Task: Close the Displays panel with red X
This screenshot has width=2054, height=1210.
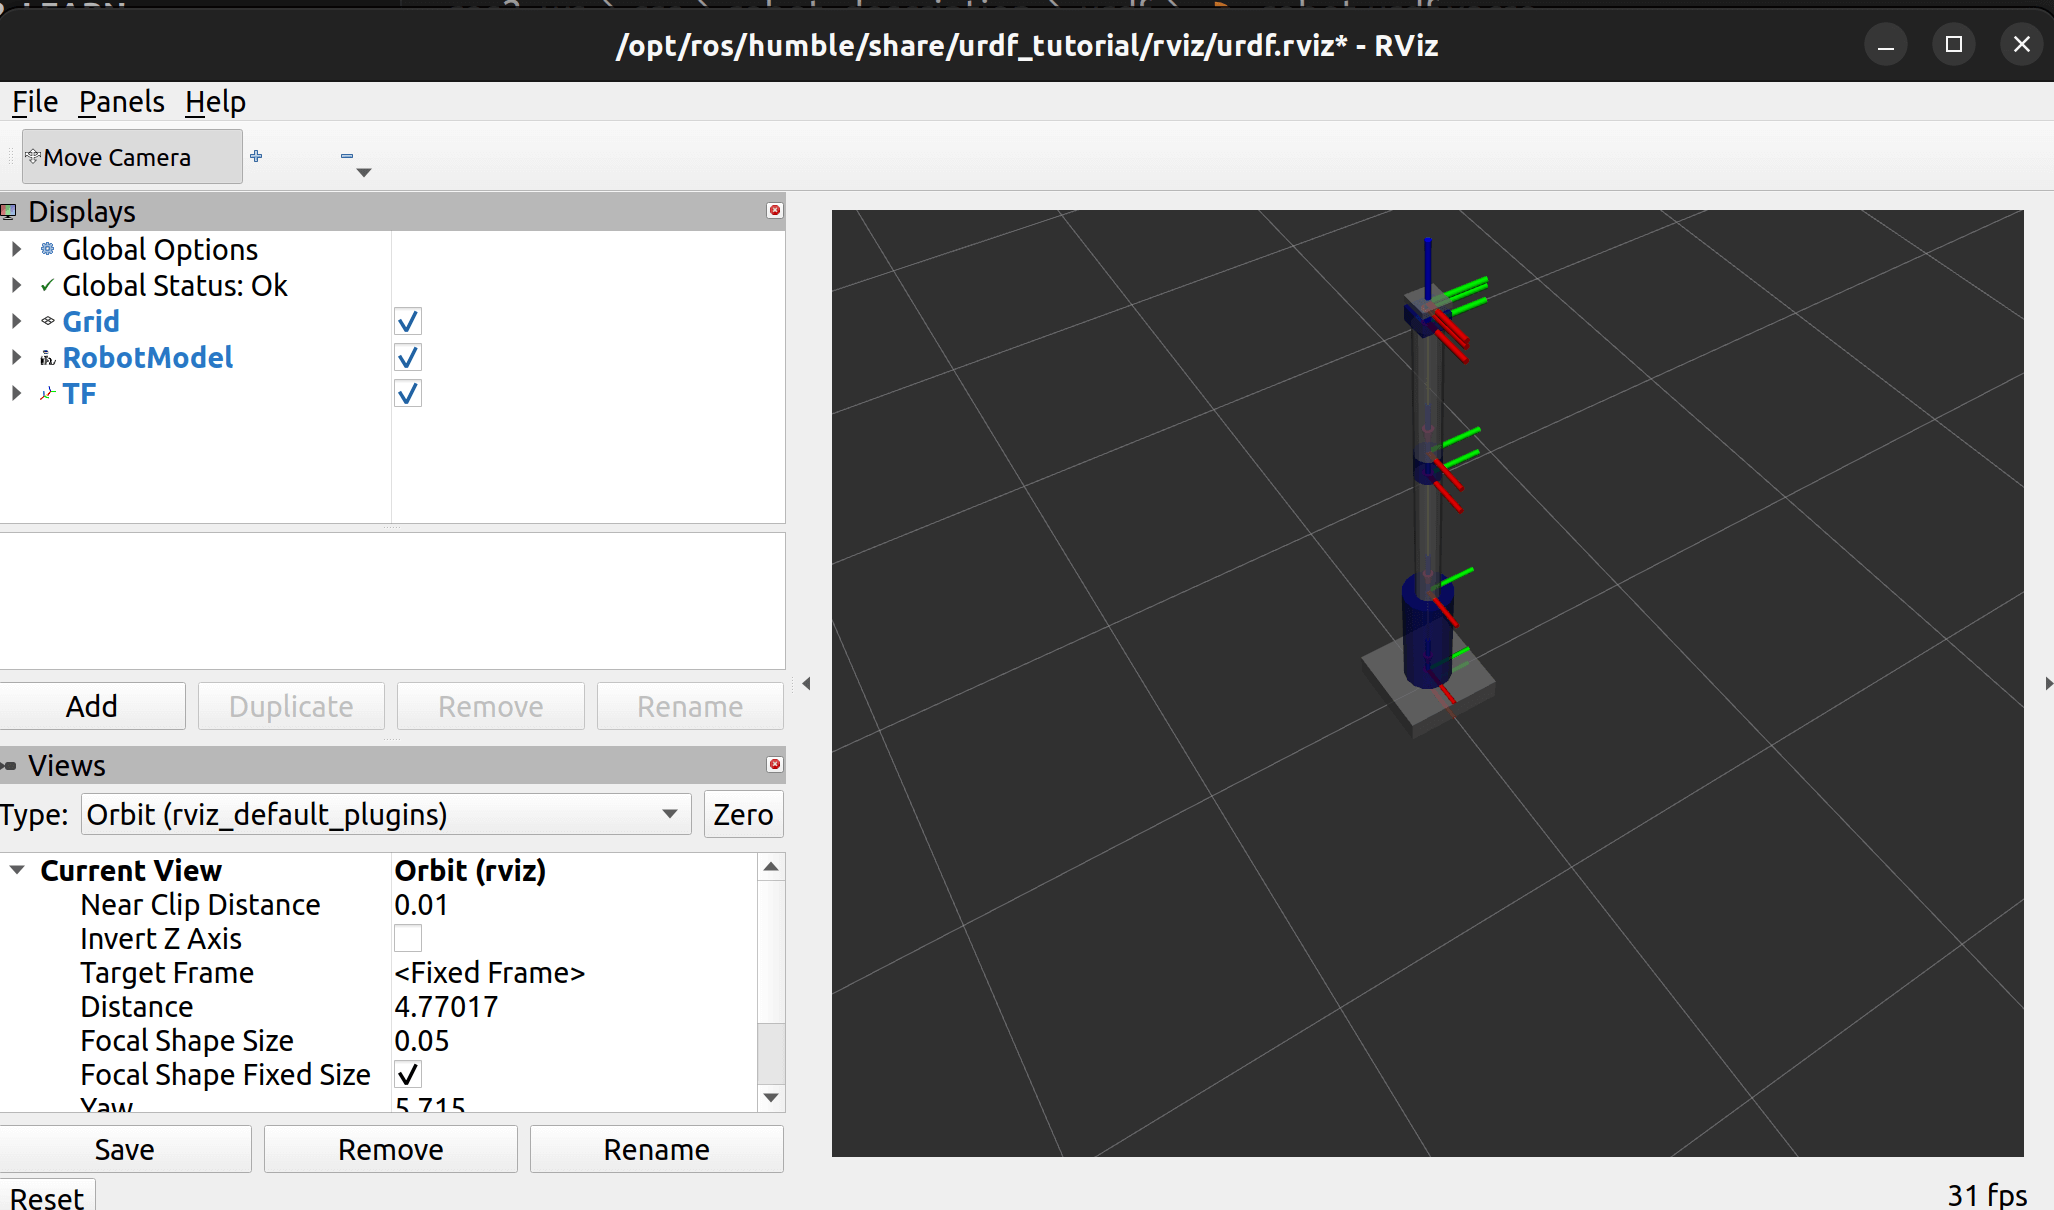Action: [x=774, y=210]
